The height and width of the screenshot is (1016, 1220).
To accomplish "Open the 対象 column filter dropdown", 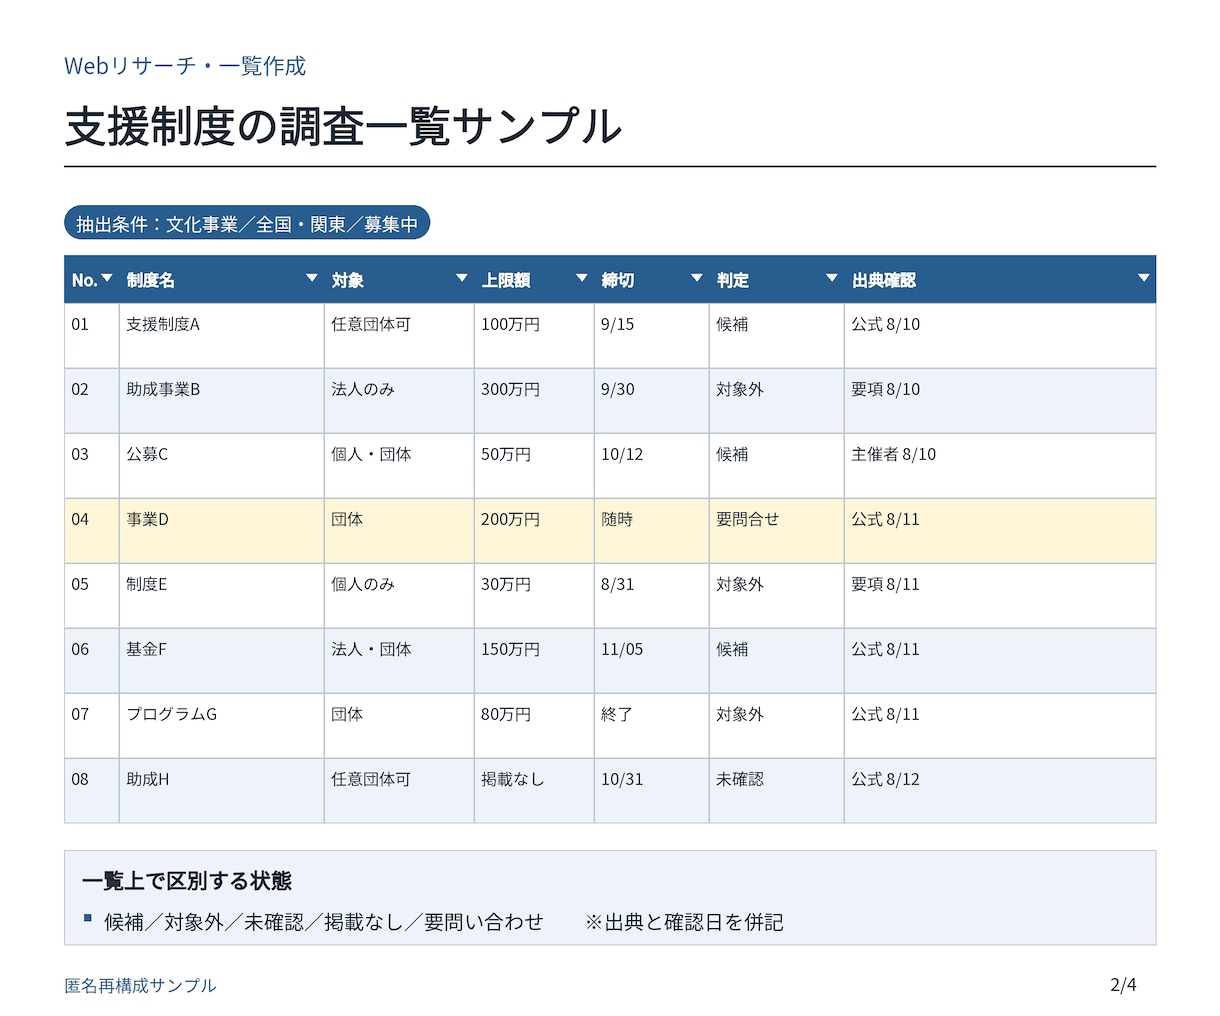I will [462, 279].
